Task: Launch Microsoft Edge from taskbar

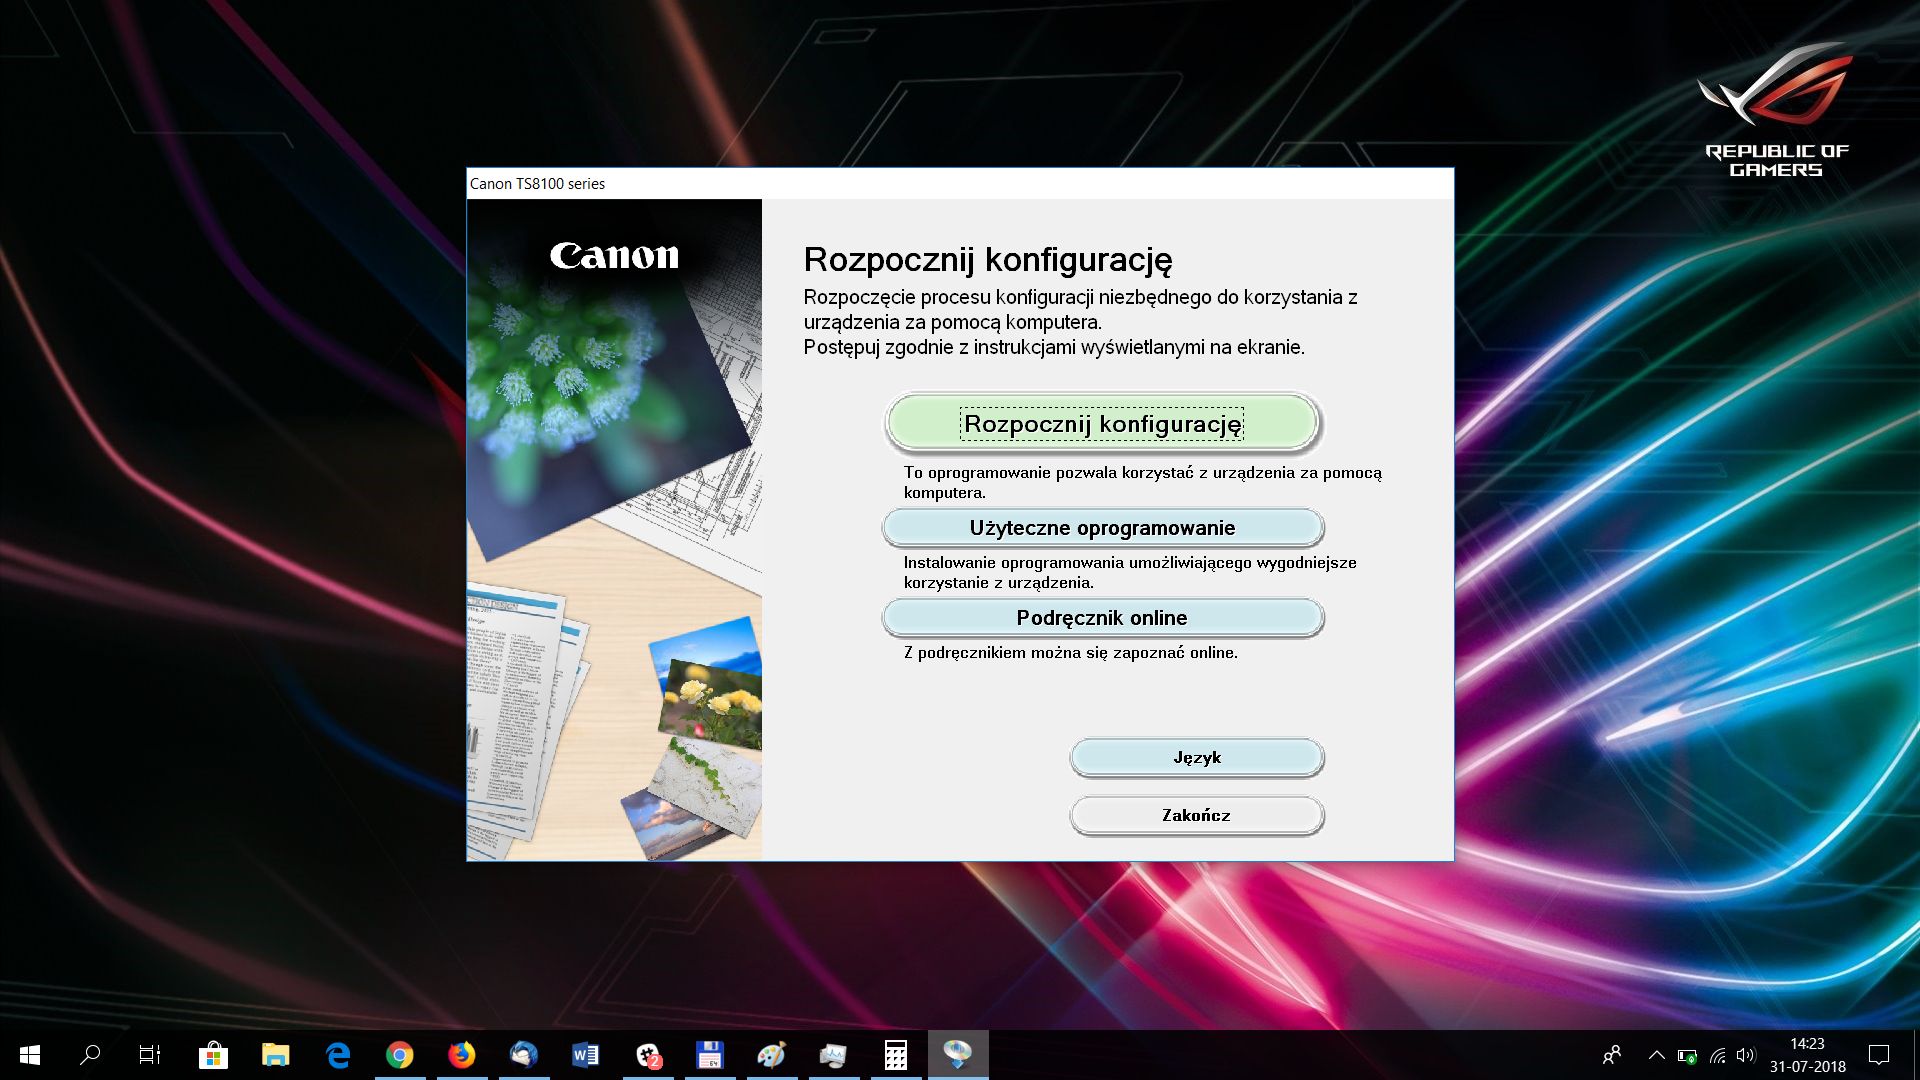Action: click(338, 1055)
